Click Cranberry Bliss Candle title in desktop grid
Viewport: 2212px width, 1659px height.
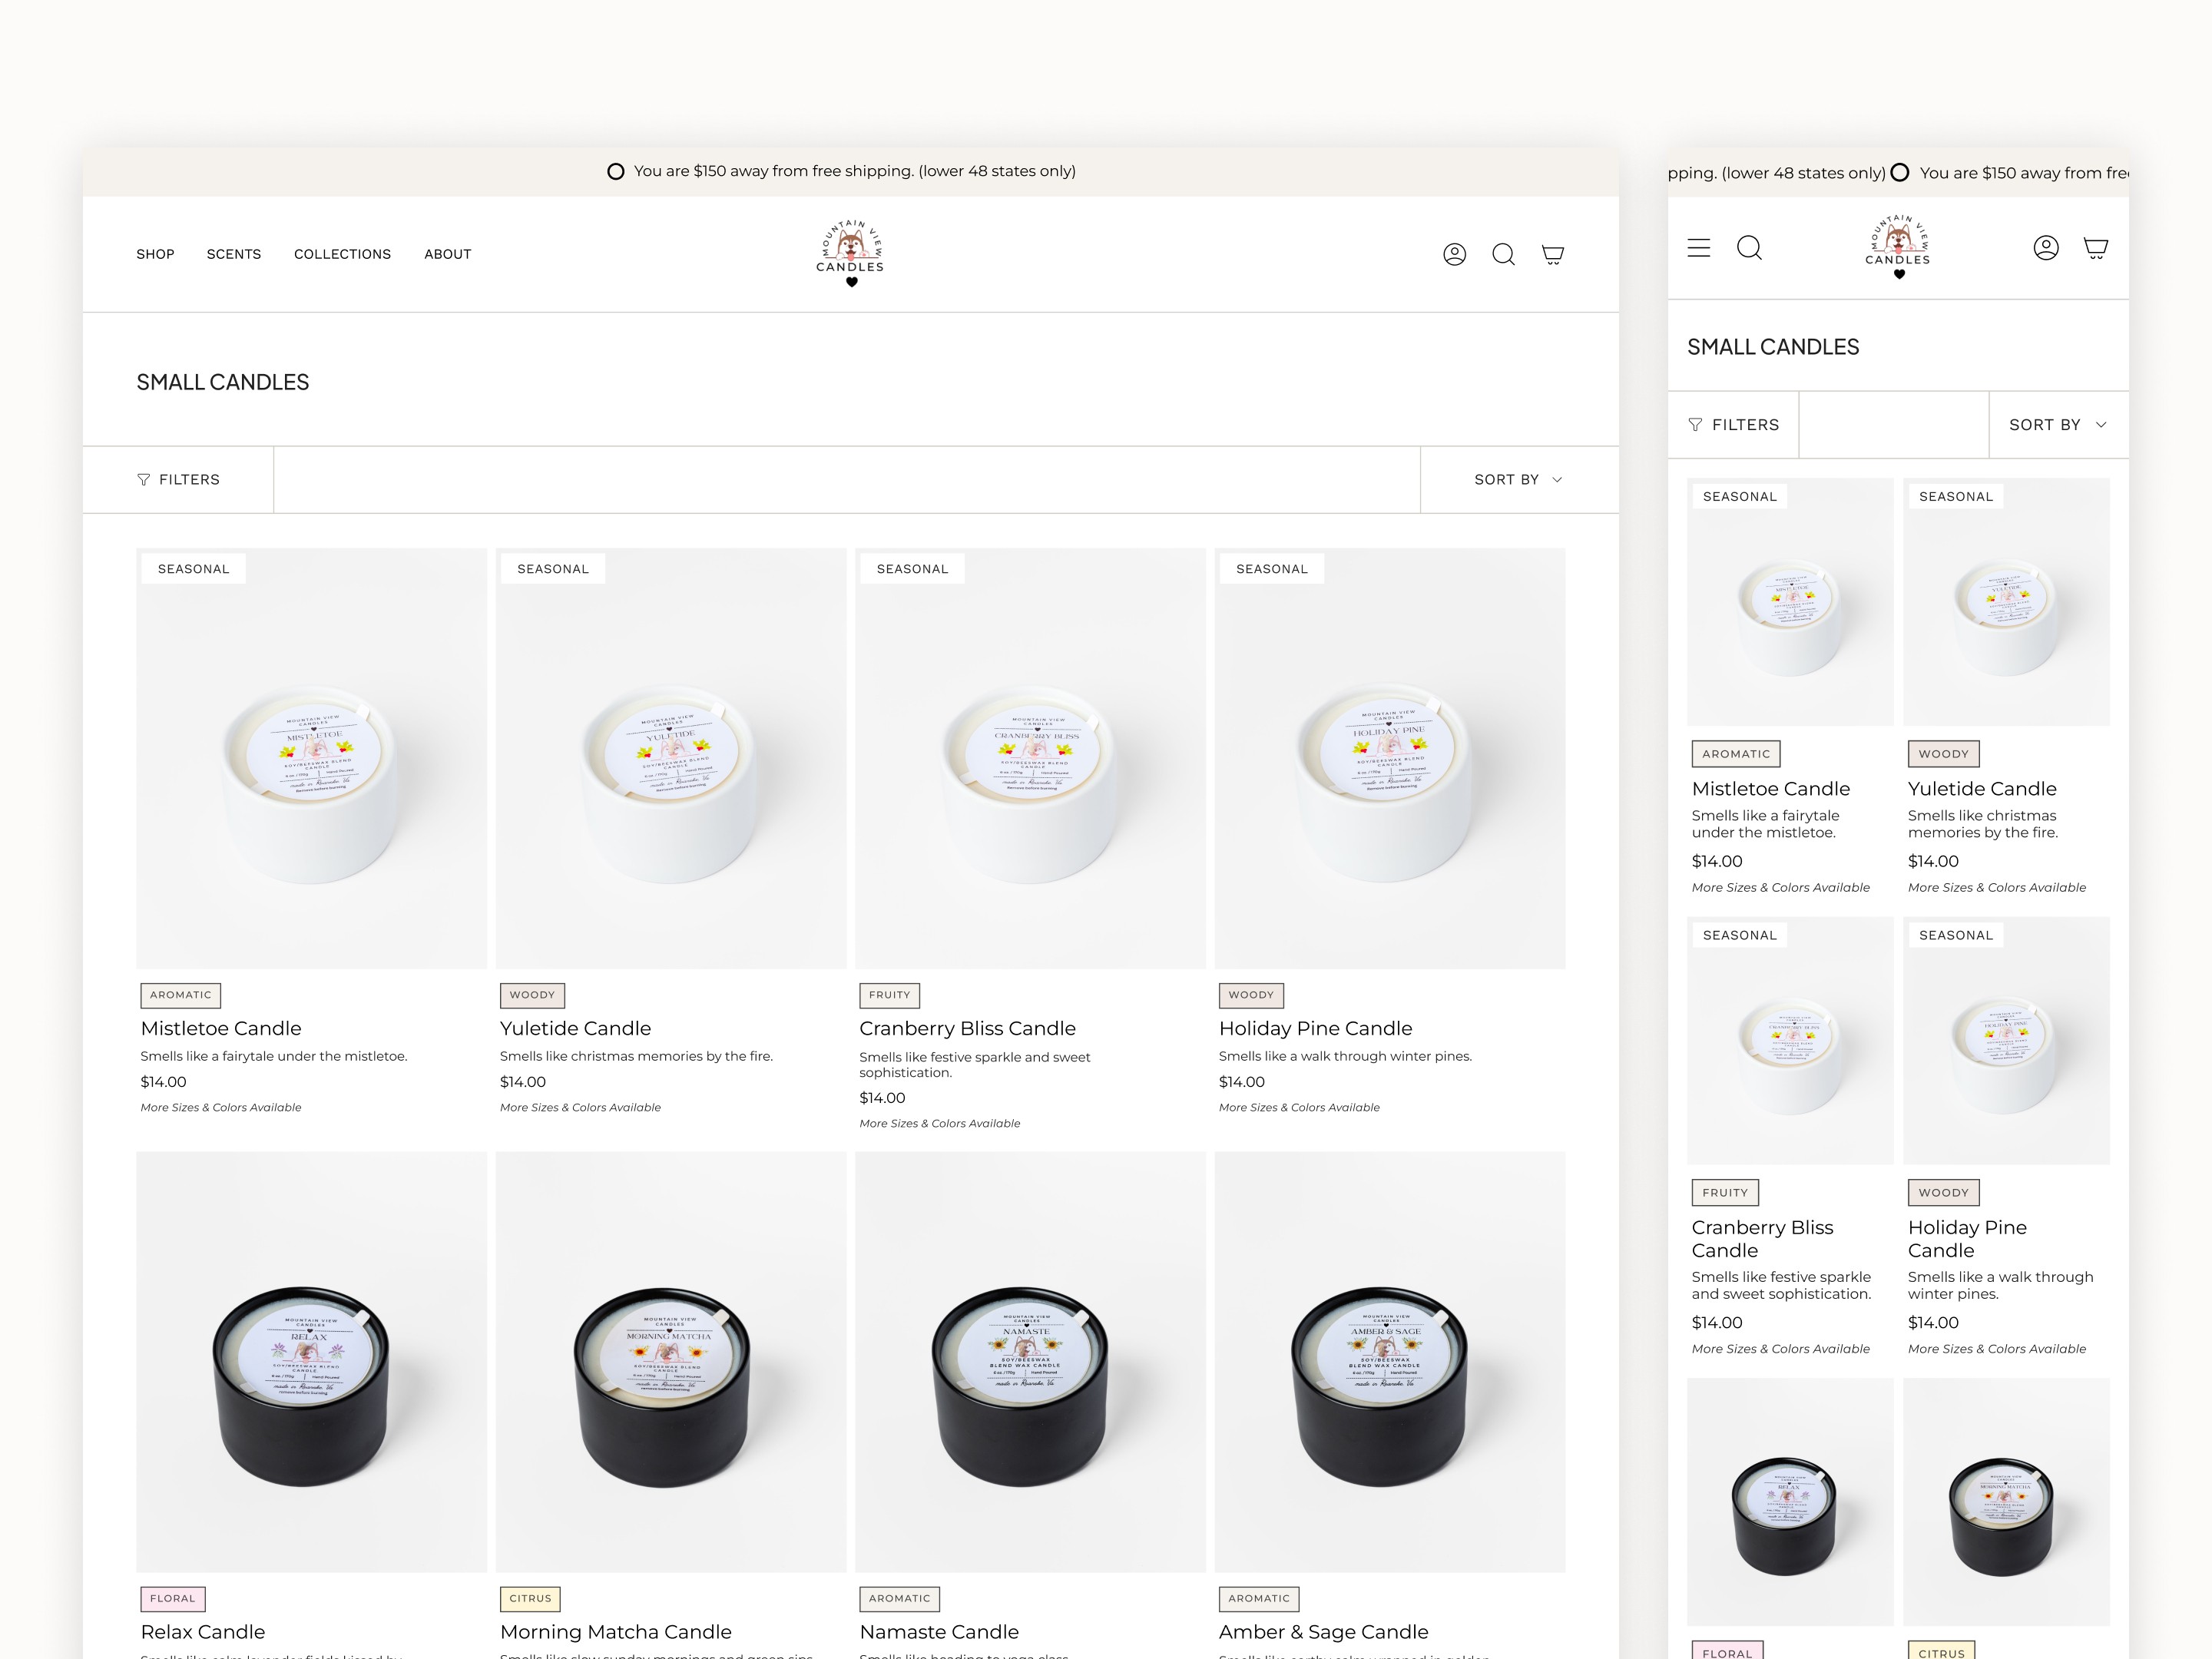point(967,1028)
